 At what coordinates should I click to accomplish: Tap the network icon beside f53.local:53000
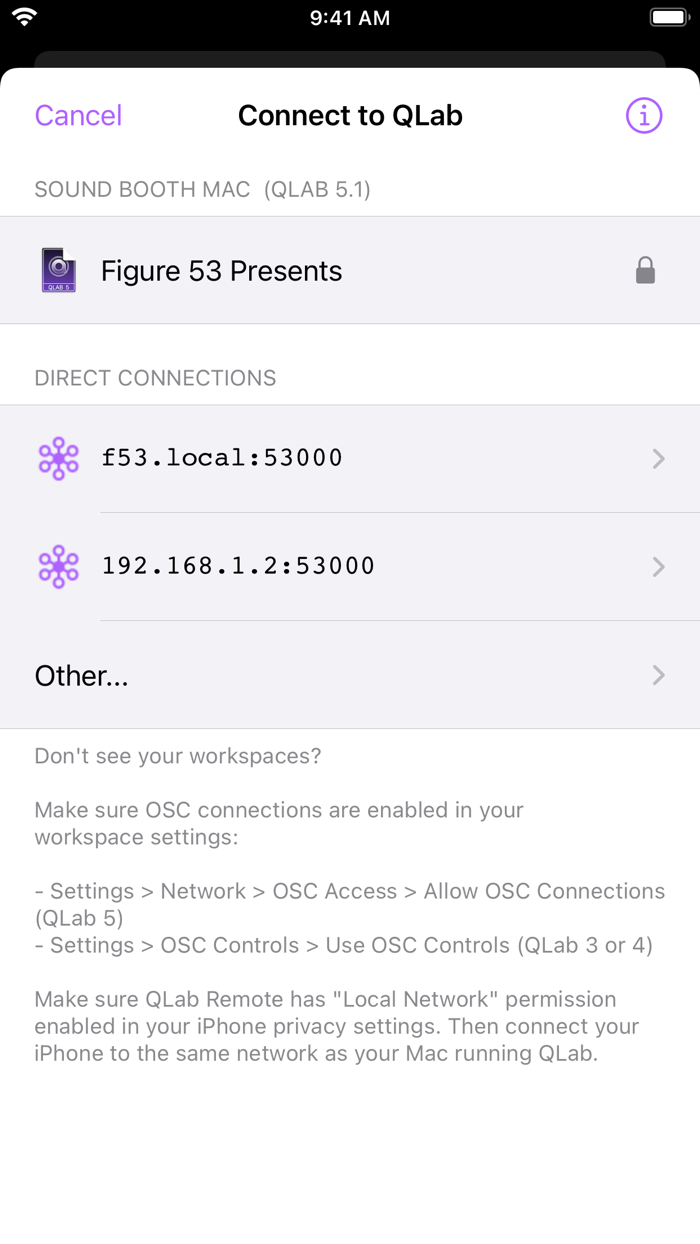pyautogui.click(x=57, y=458)
